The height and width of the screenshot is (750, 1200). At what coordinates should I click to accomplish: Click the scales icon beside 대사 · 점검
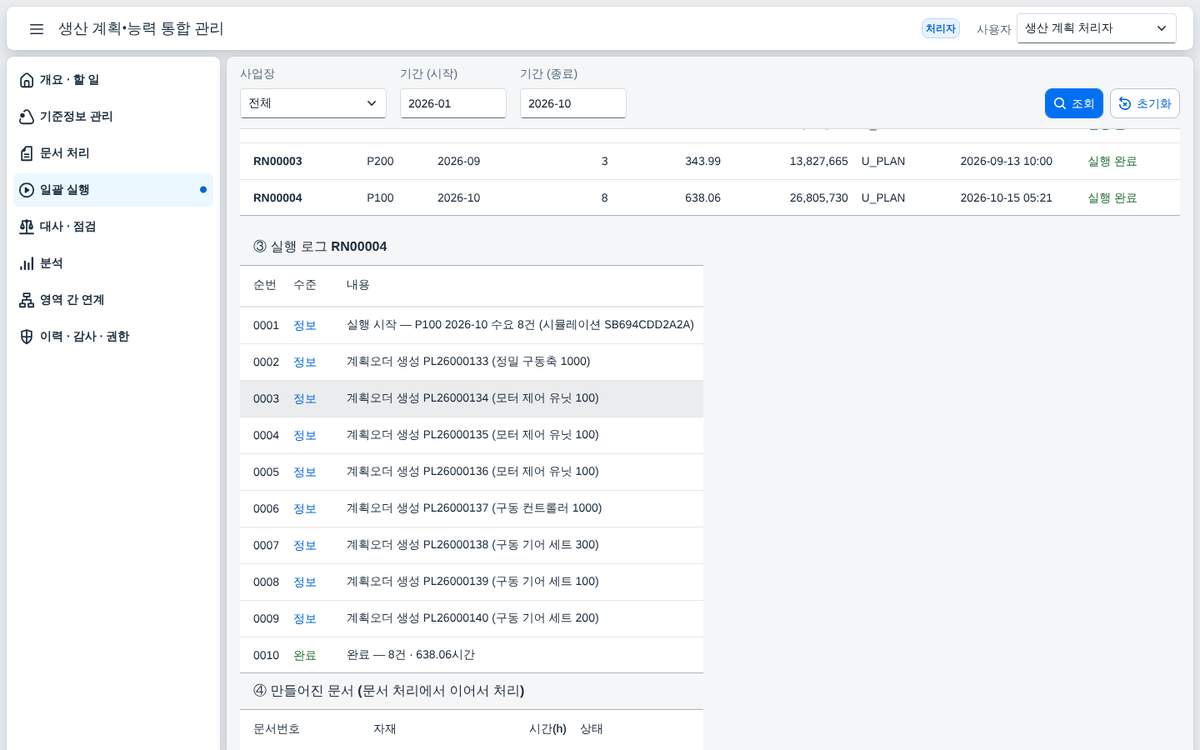click(27, 227)
